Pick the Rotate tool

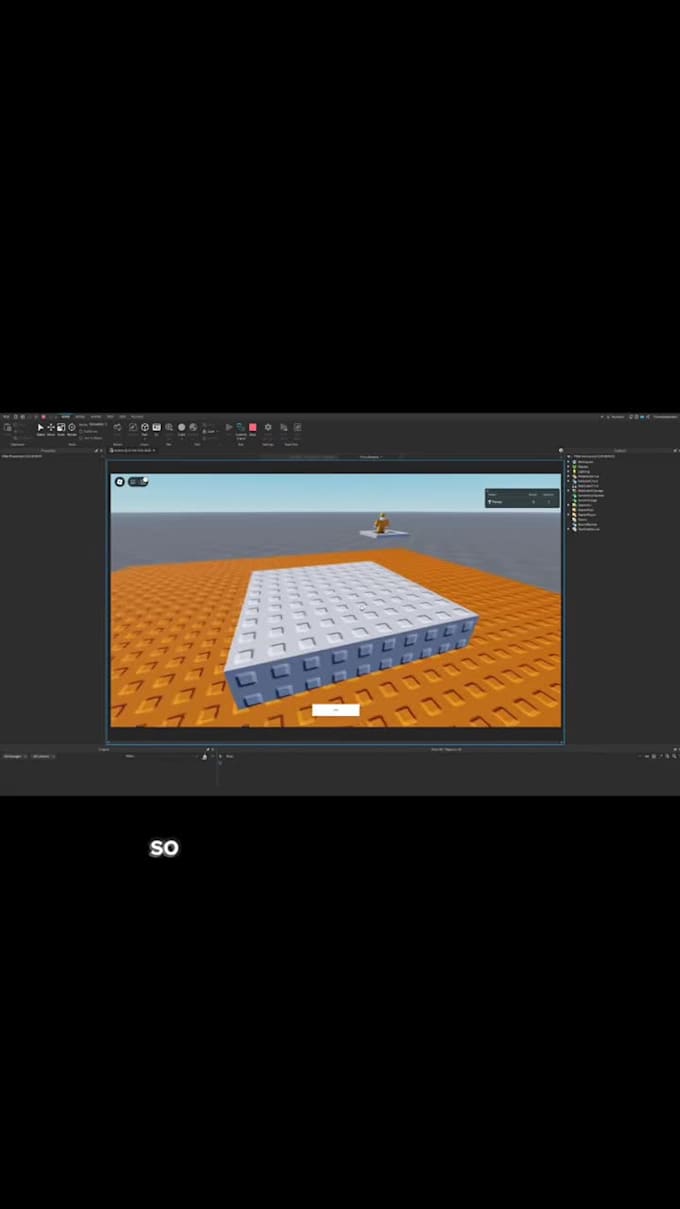(71, 428)
